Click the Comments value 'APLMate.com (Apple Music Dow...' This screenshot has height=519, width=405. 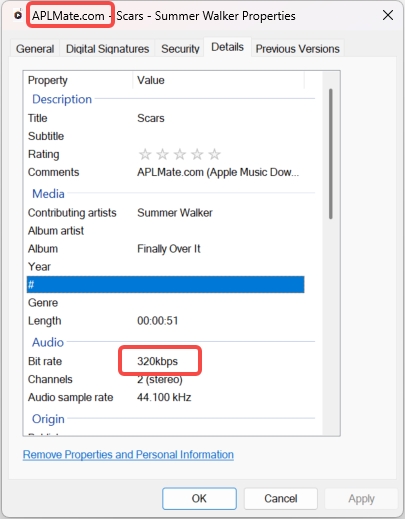(x=218, y=172)
